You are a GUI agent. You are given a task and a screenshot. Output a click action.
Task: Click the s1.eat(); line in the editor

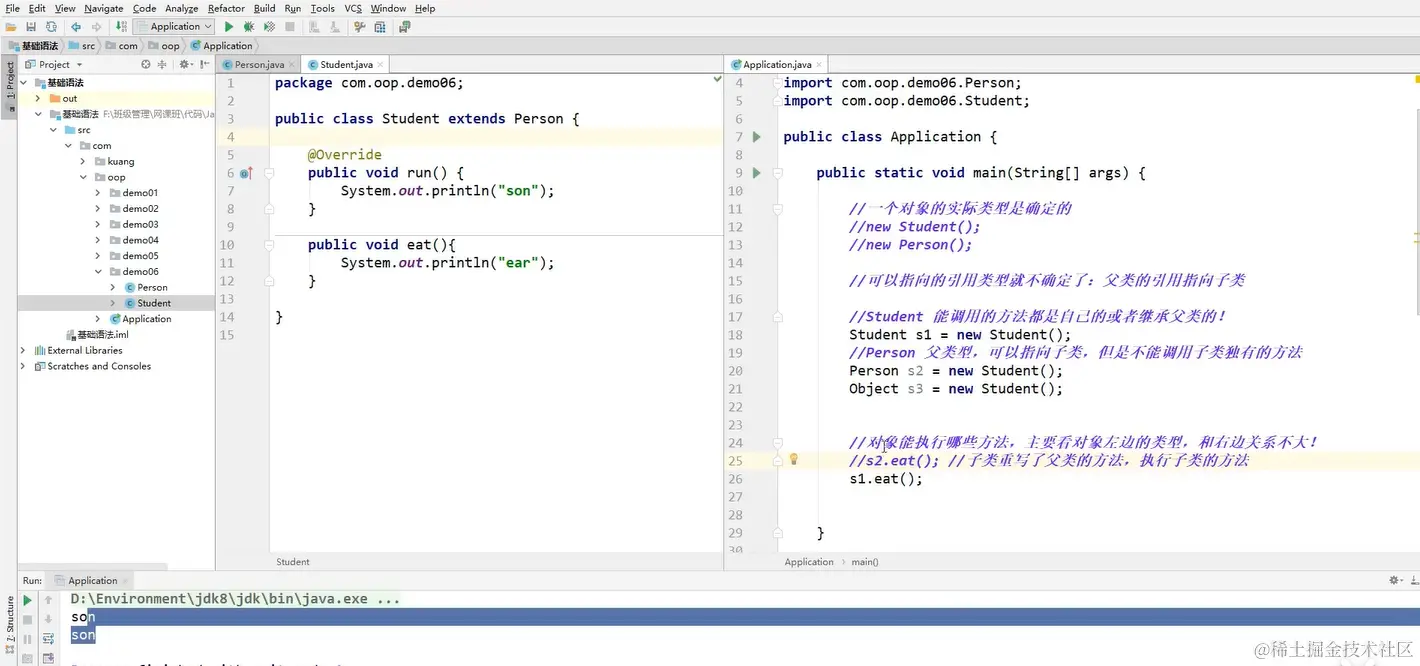(886, 479)
